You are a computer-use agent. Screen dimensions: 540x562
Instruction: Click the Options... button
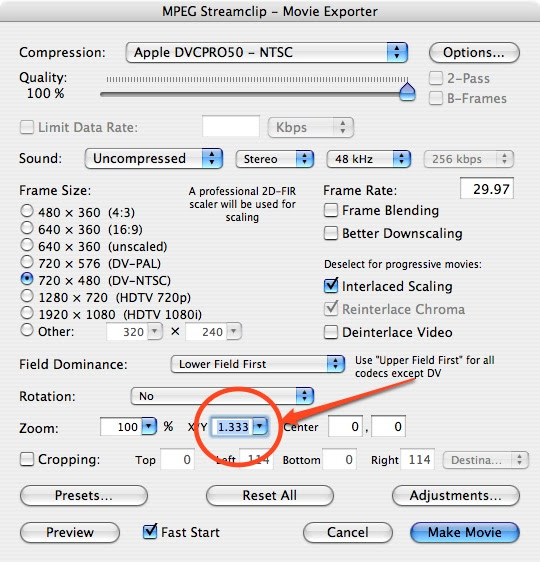pos(474,53)
